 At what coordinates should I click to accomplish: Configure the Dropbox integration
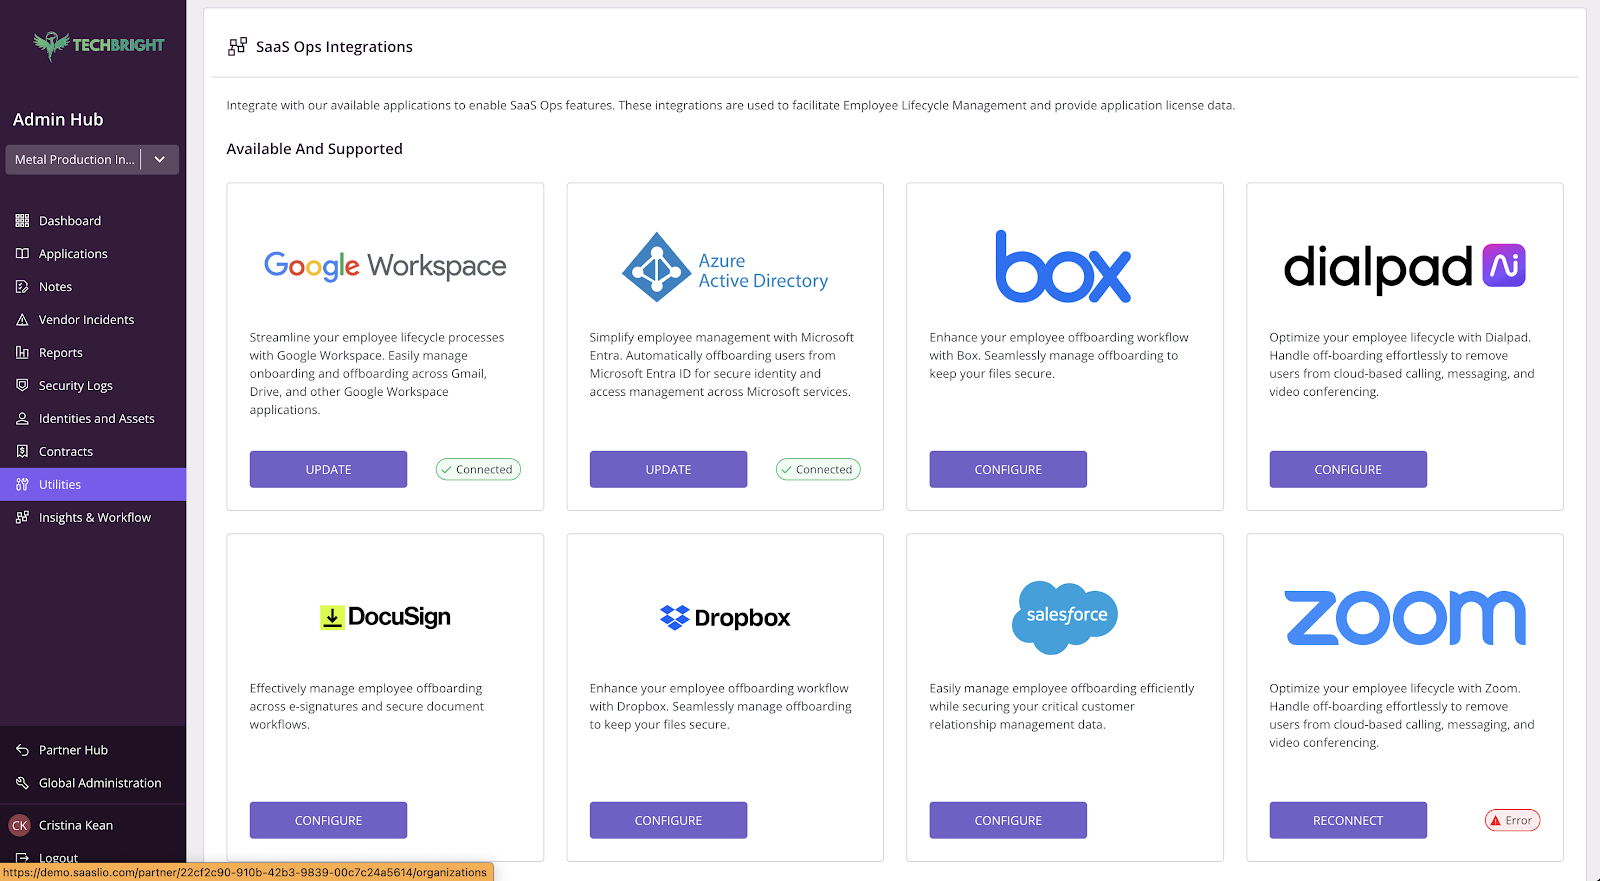[668, 820]
